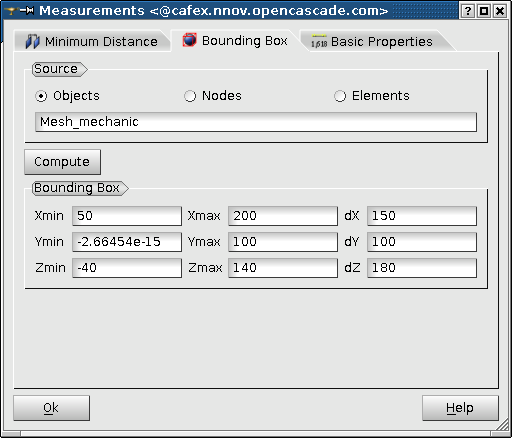Click the pin icon in title bar
The width and height of the screenshot is (512, 438).
point(27,11)
